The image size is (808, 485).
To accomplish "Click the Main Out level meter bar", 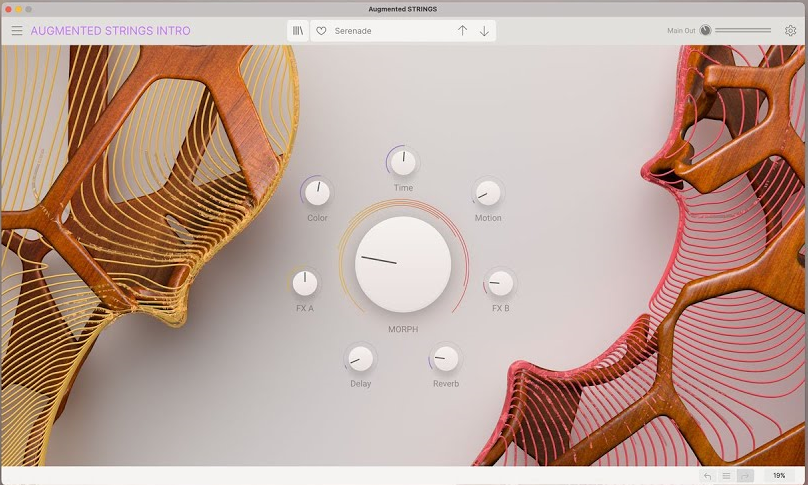I will pyautogui.click(x=743, y=30).
